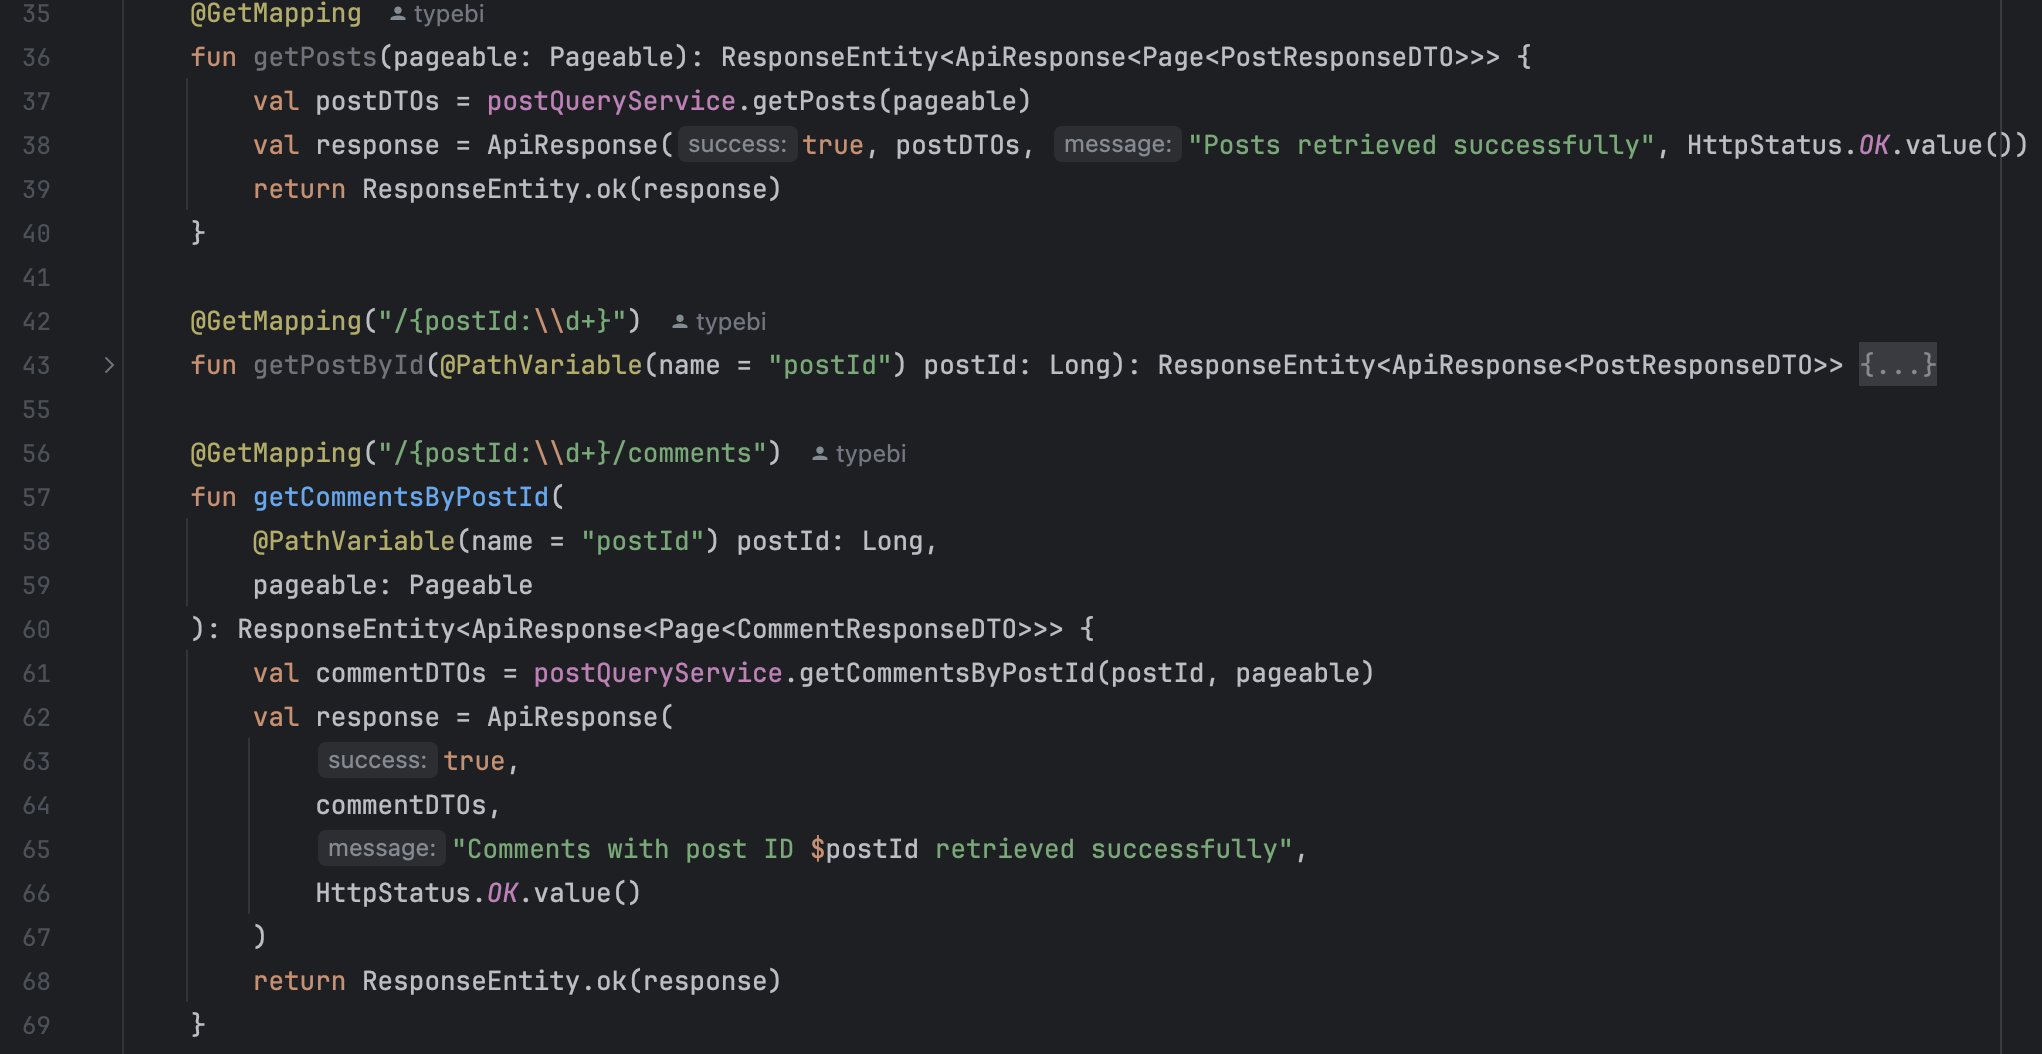Click the @GetMapping annotation for comments endpoint

[277, 452]
